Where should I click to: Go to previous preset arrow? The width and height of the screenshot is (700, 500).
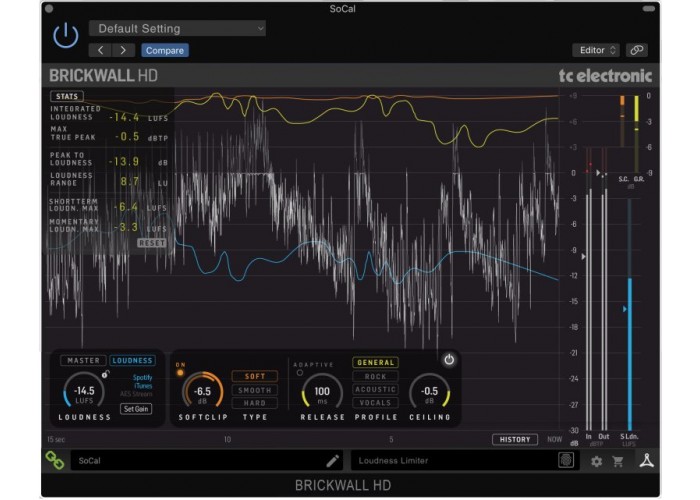pos(100,50)
